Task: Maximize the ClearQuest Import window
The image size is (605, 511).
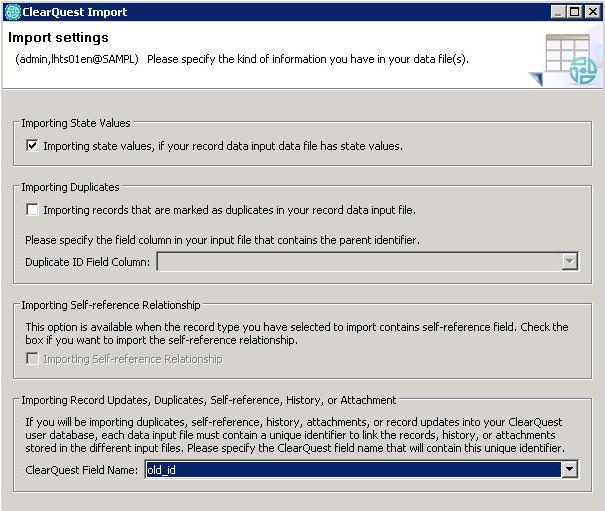Action: [575, 12]
